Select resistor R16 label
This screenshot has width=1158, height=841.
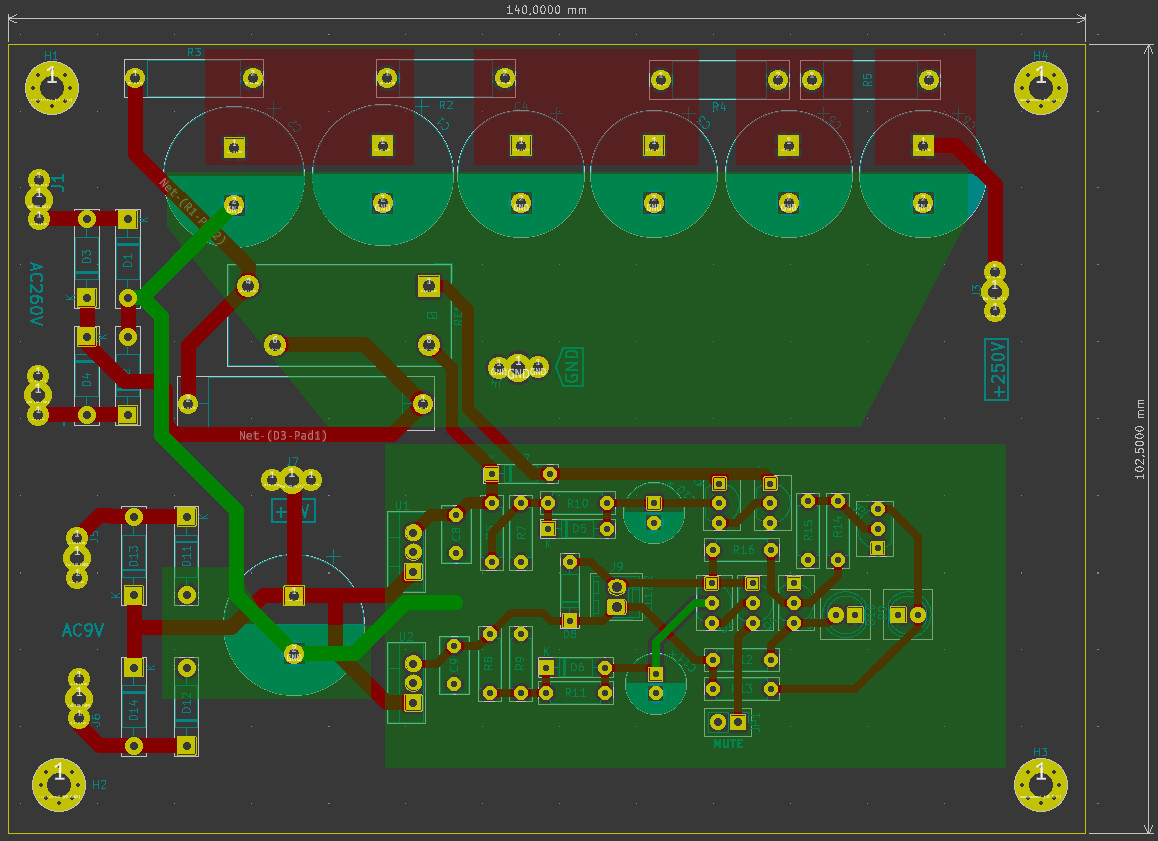pyautogui.click(x=744, y=550)
